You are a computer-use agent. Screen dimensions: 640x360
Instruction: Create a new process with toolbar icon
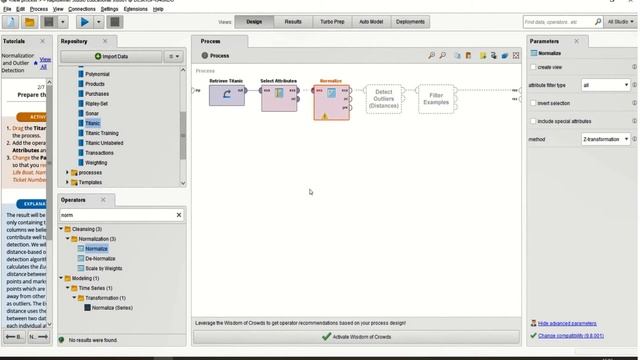coord(10,22)
